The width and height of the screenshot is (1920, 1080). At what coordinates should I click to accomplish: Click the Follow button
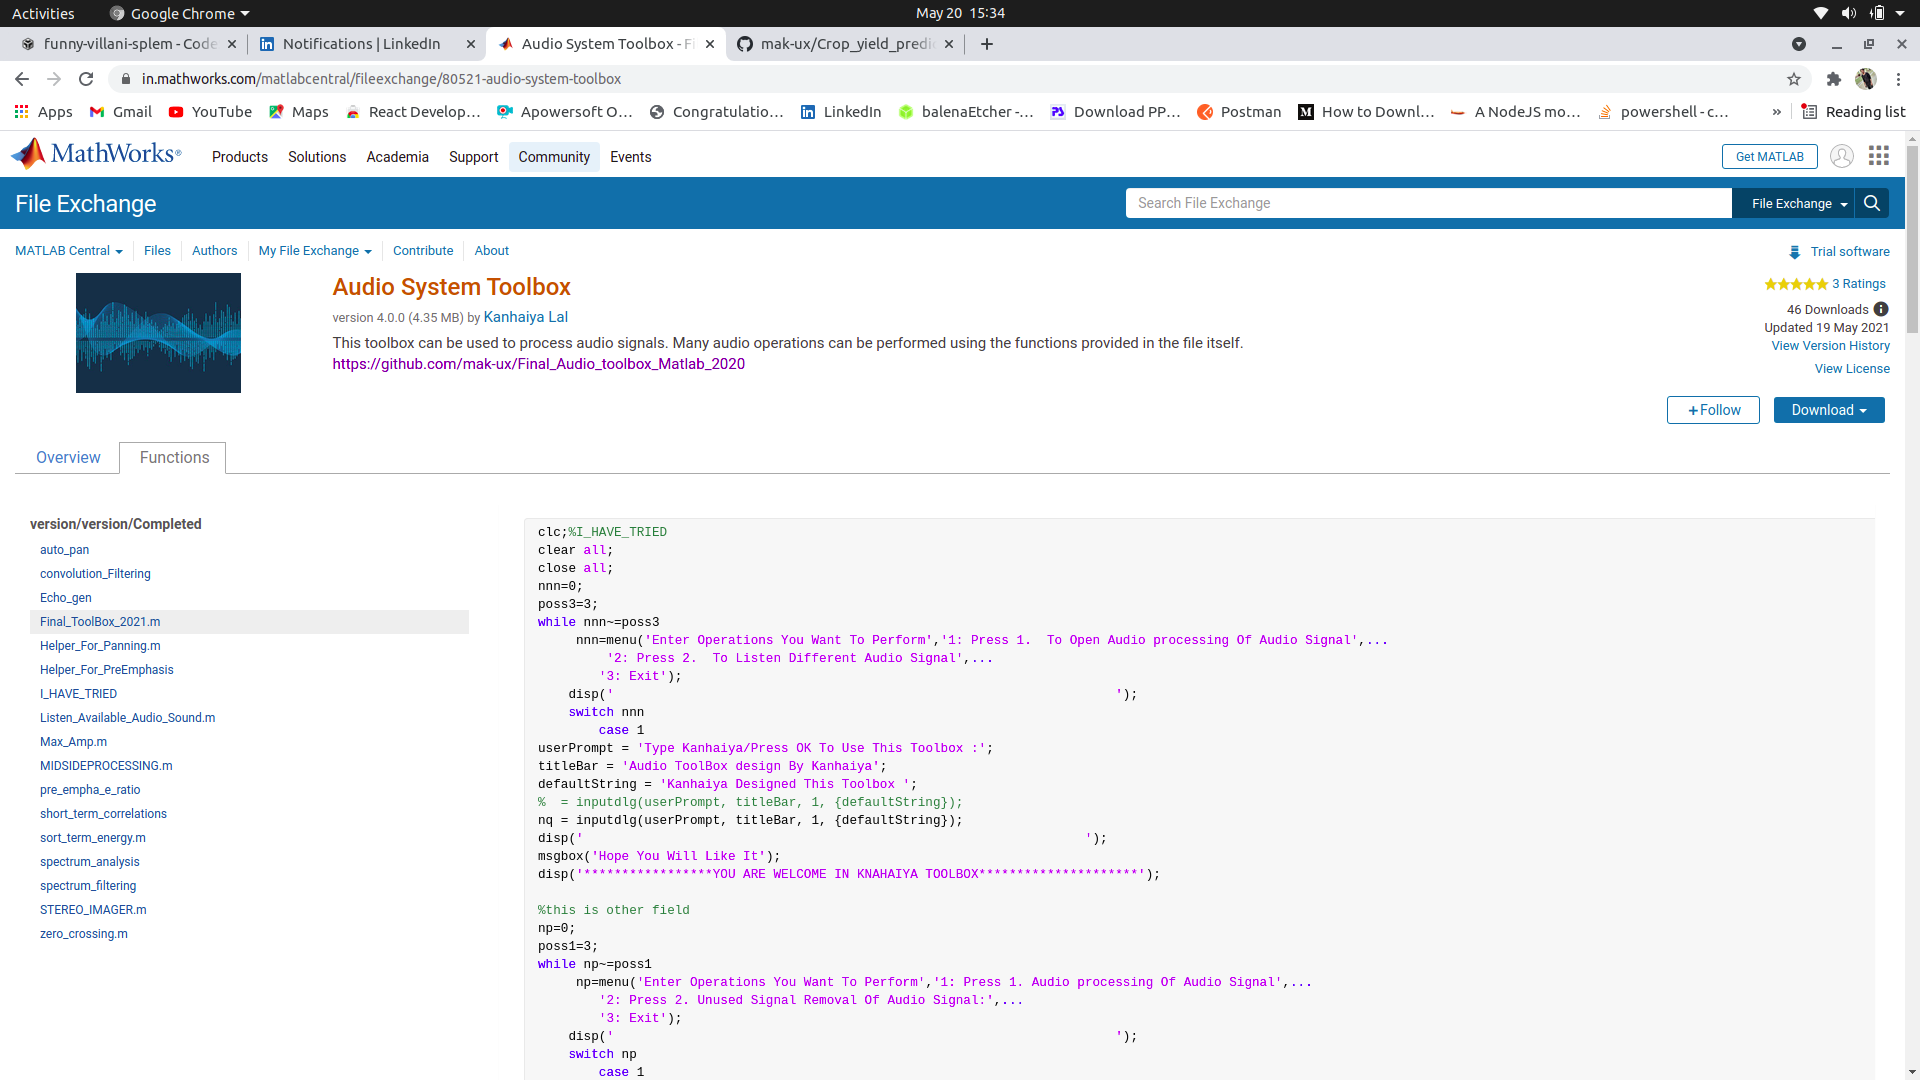1713,410
